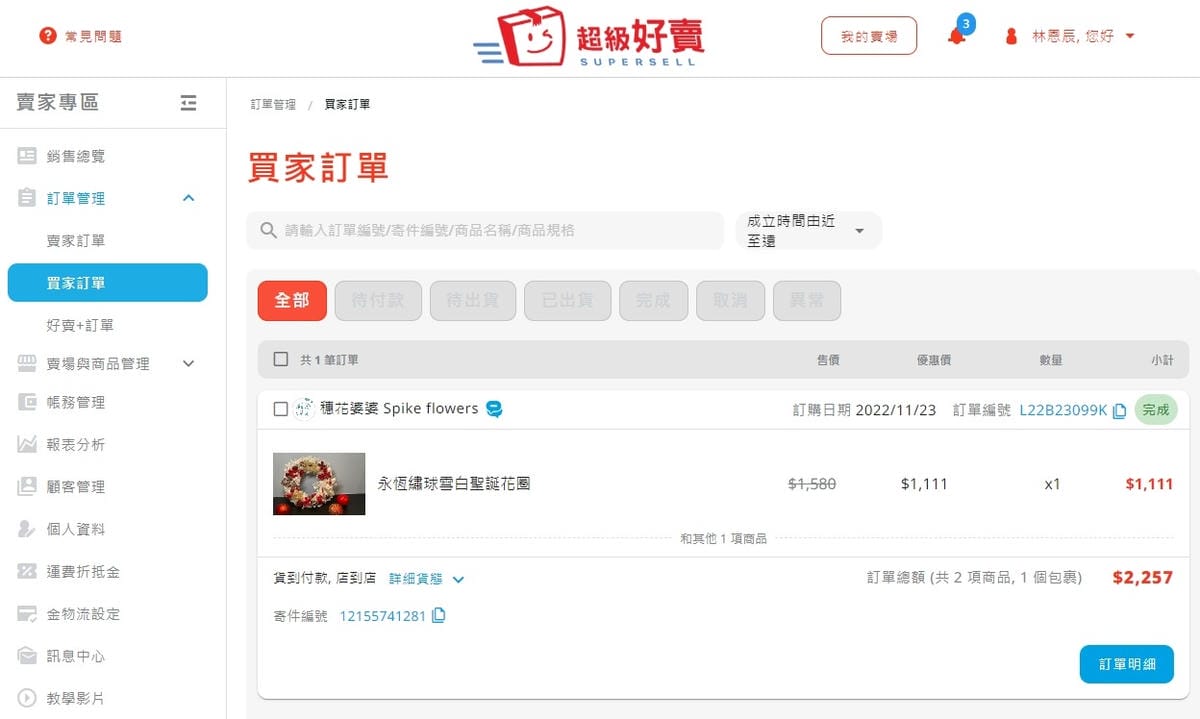This screenshot has width=1200, height=719.
Task: Select the 待付款 filter tab
Action: pos(378,300)
